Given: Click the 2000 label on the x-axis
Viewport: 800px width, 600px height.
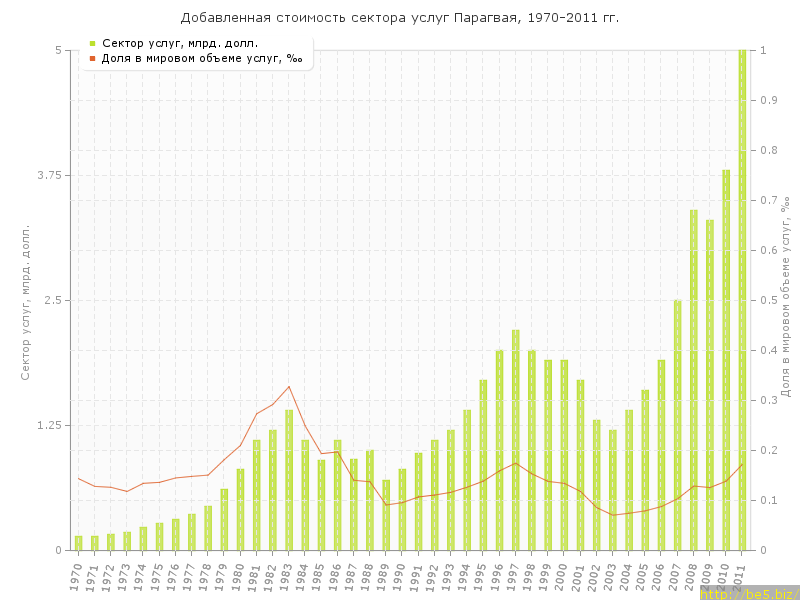Looking at the screenshot, I should pos(562,575).
